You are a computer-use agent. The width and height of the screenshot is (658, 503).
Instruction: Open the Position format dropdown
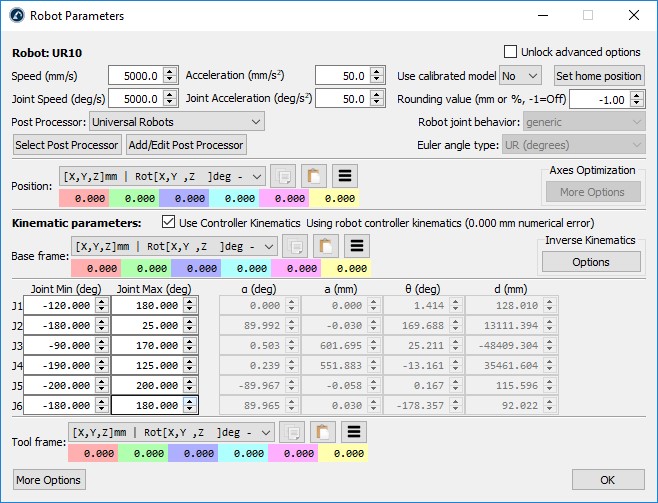[x=162, y=176]
